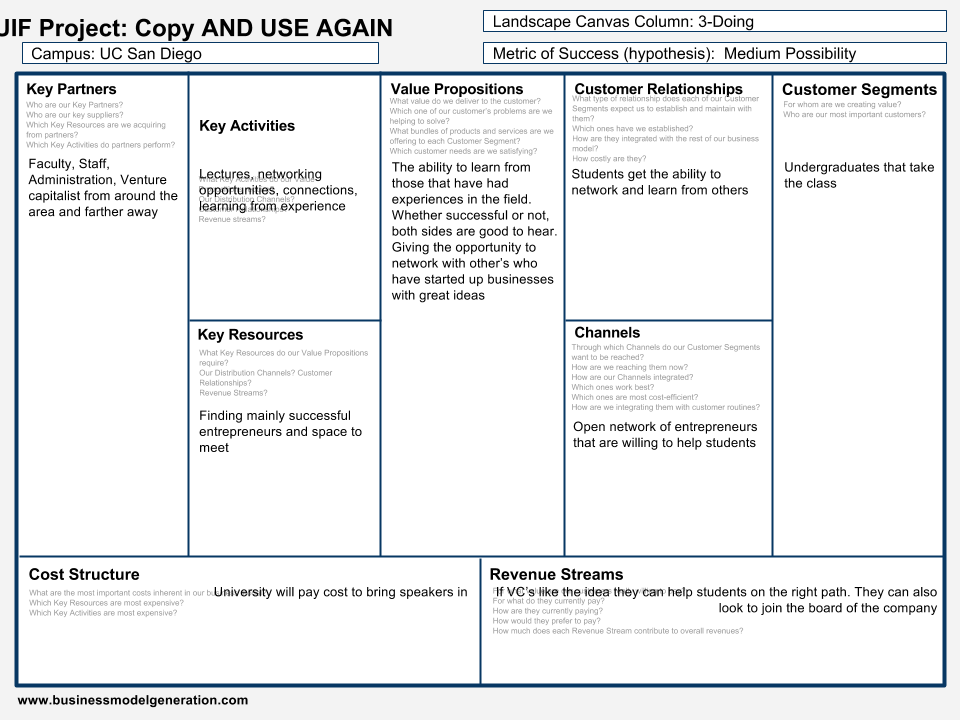
Task: Select the project title 'Copy AND USE AGAIN'
Action: (264, 28)
